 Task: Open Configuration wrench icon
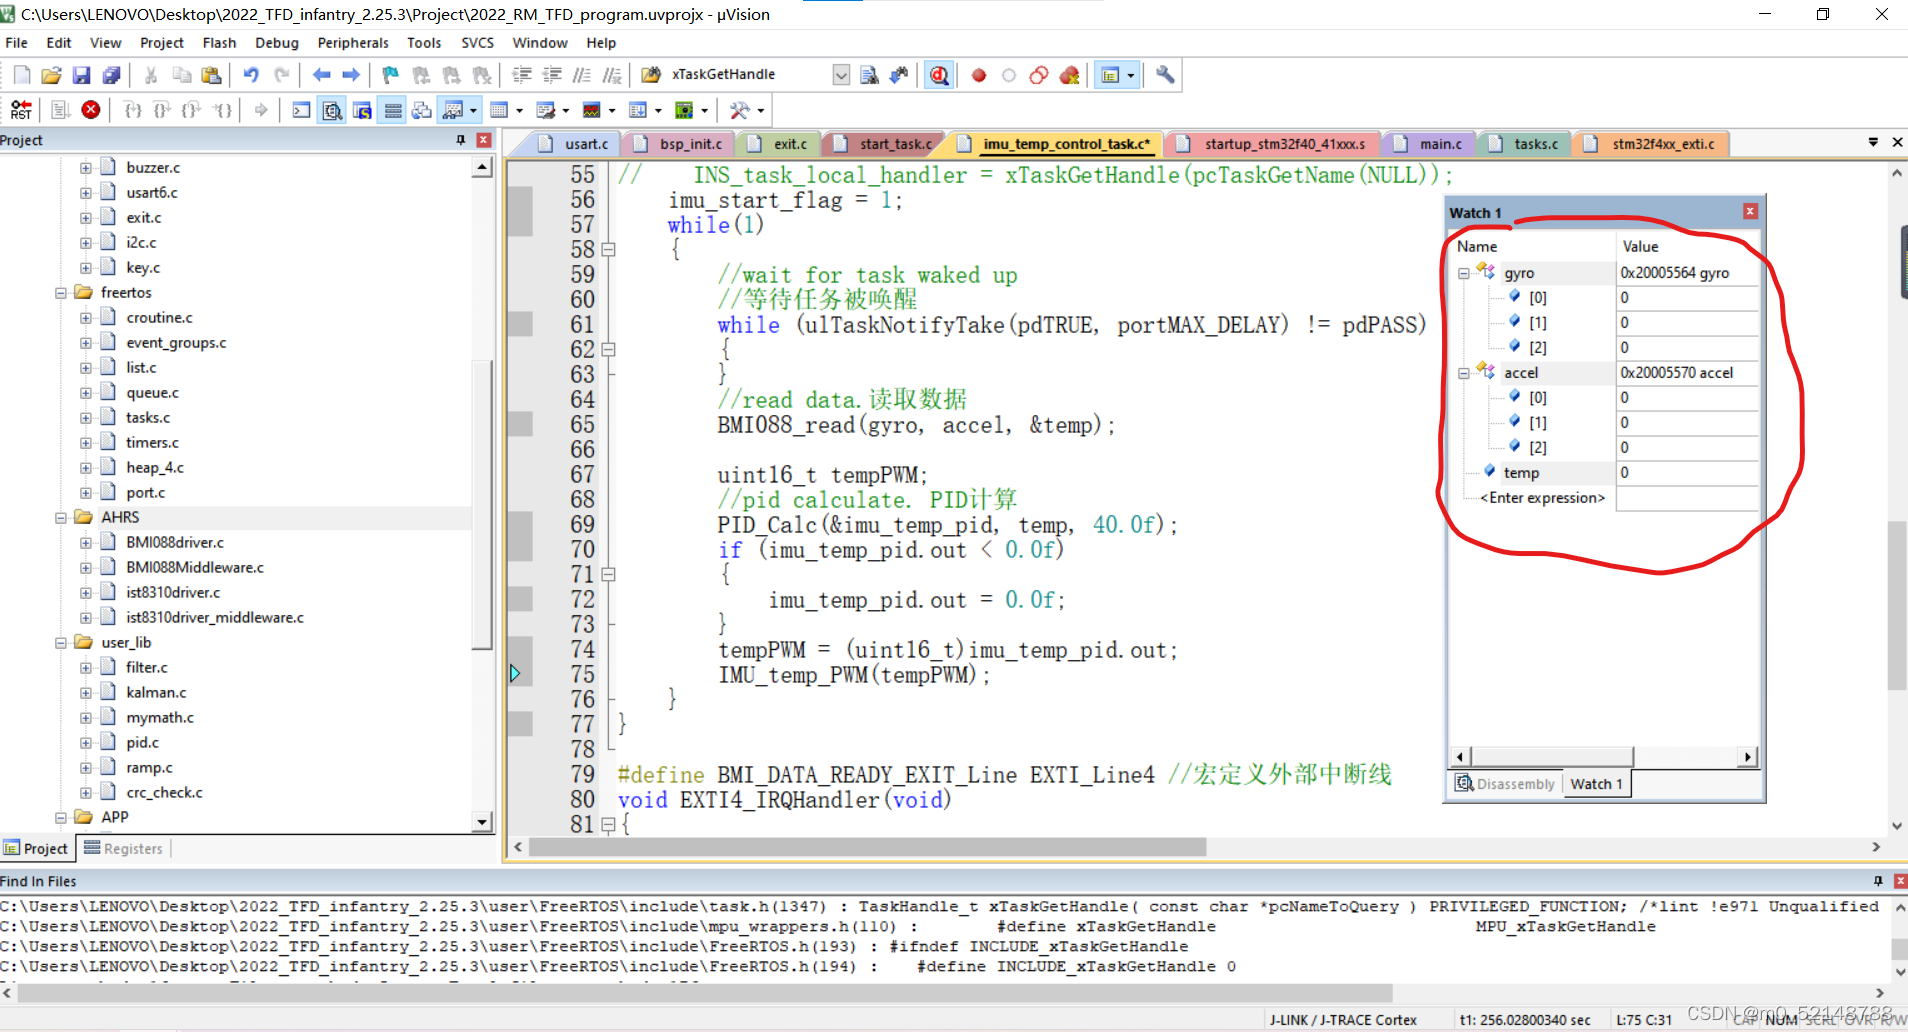[1165, 75]
